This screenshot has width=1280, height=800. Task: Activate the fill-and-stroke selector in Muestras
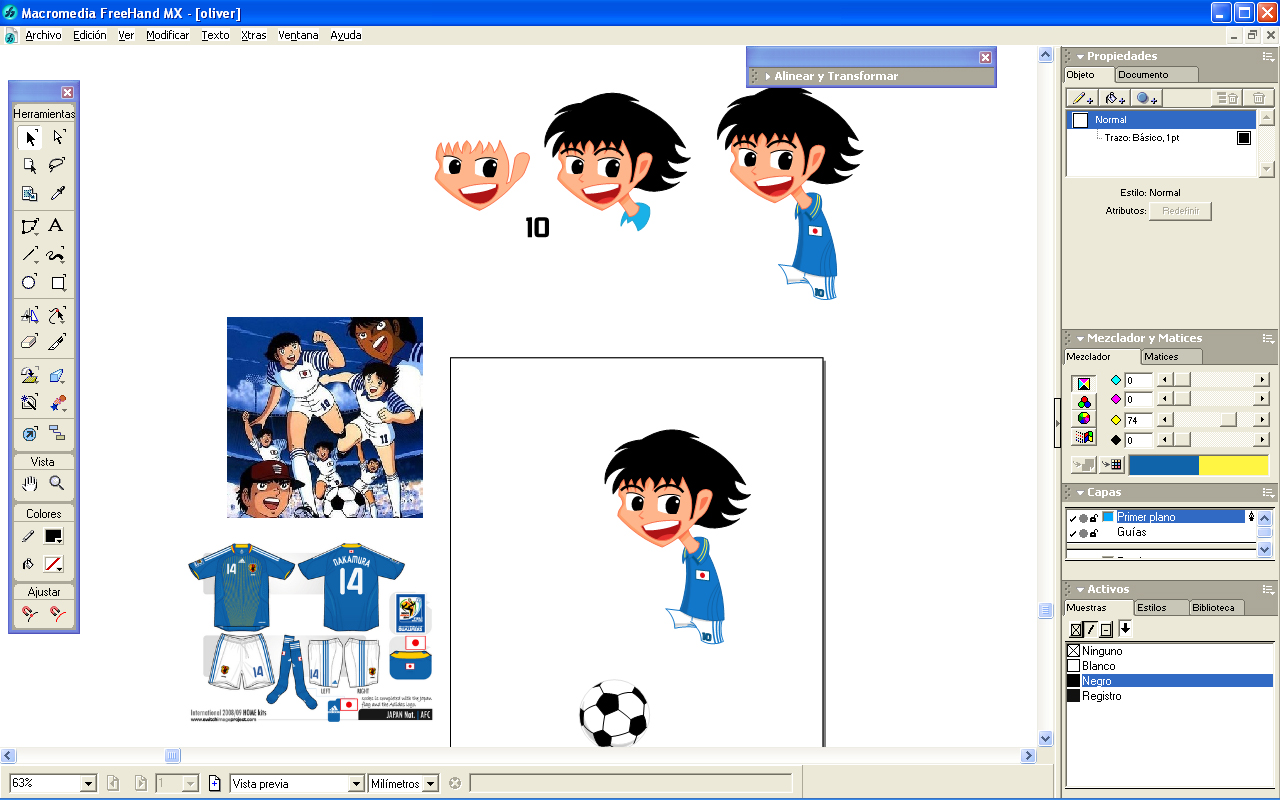pos(1106,630)
